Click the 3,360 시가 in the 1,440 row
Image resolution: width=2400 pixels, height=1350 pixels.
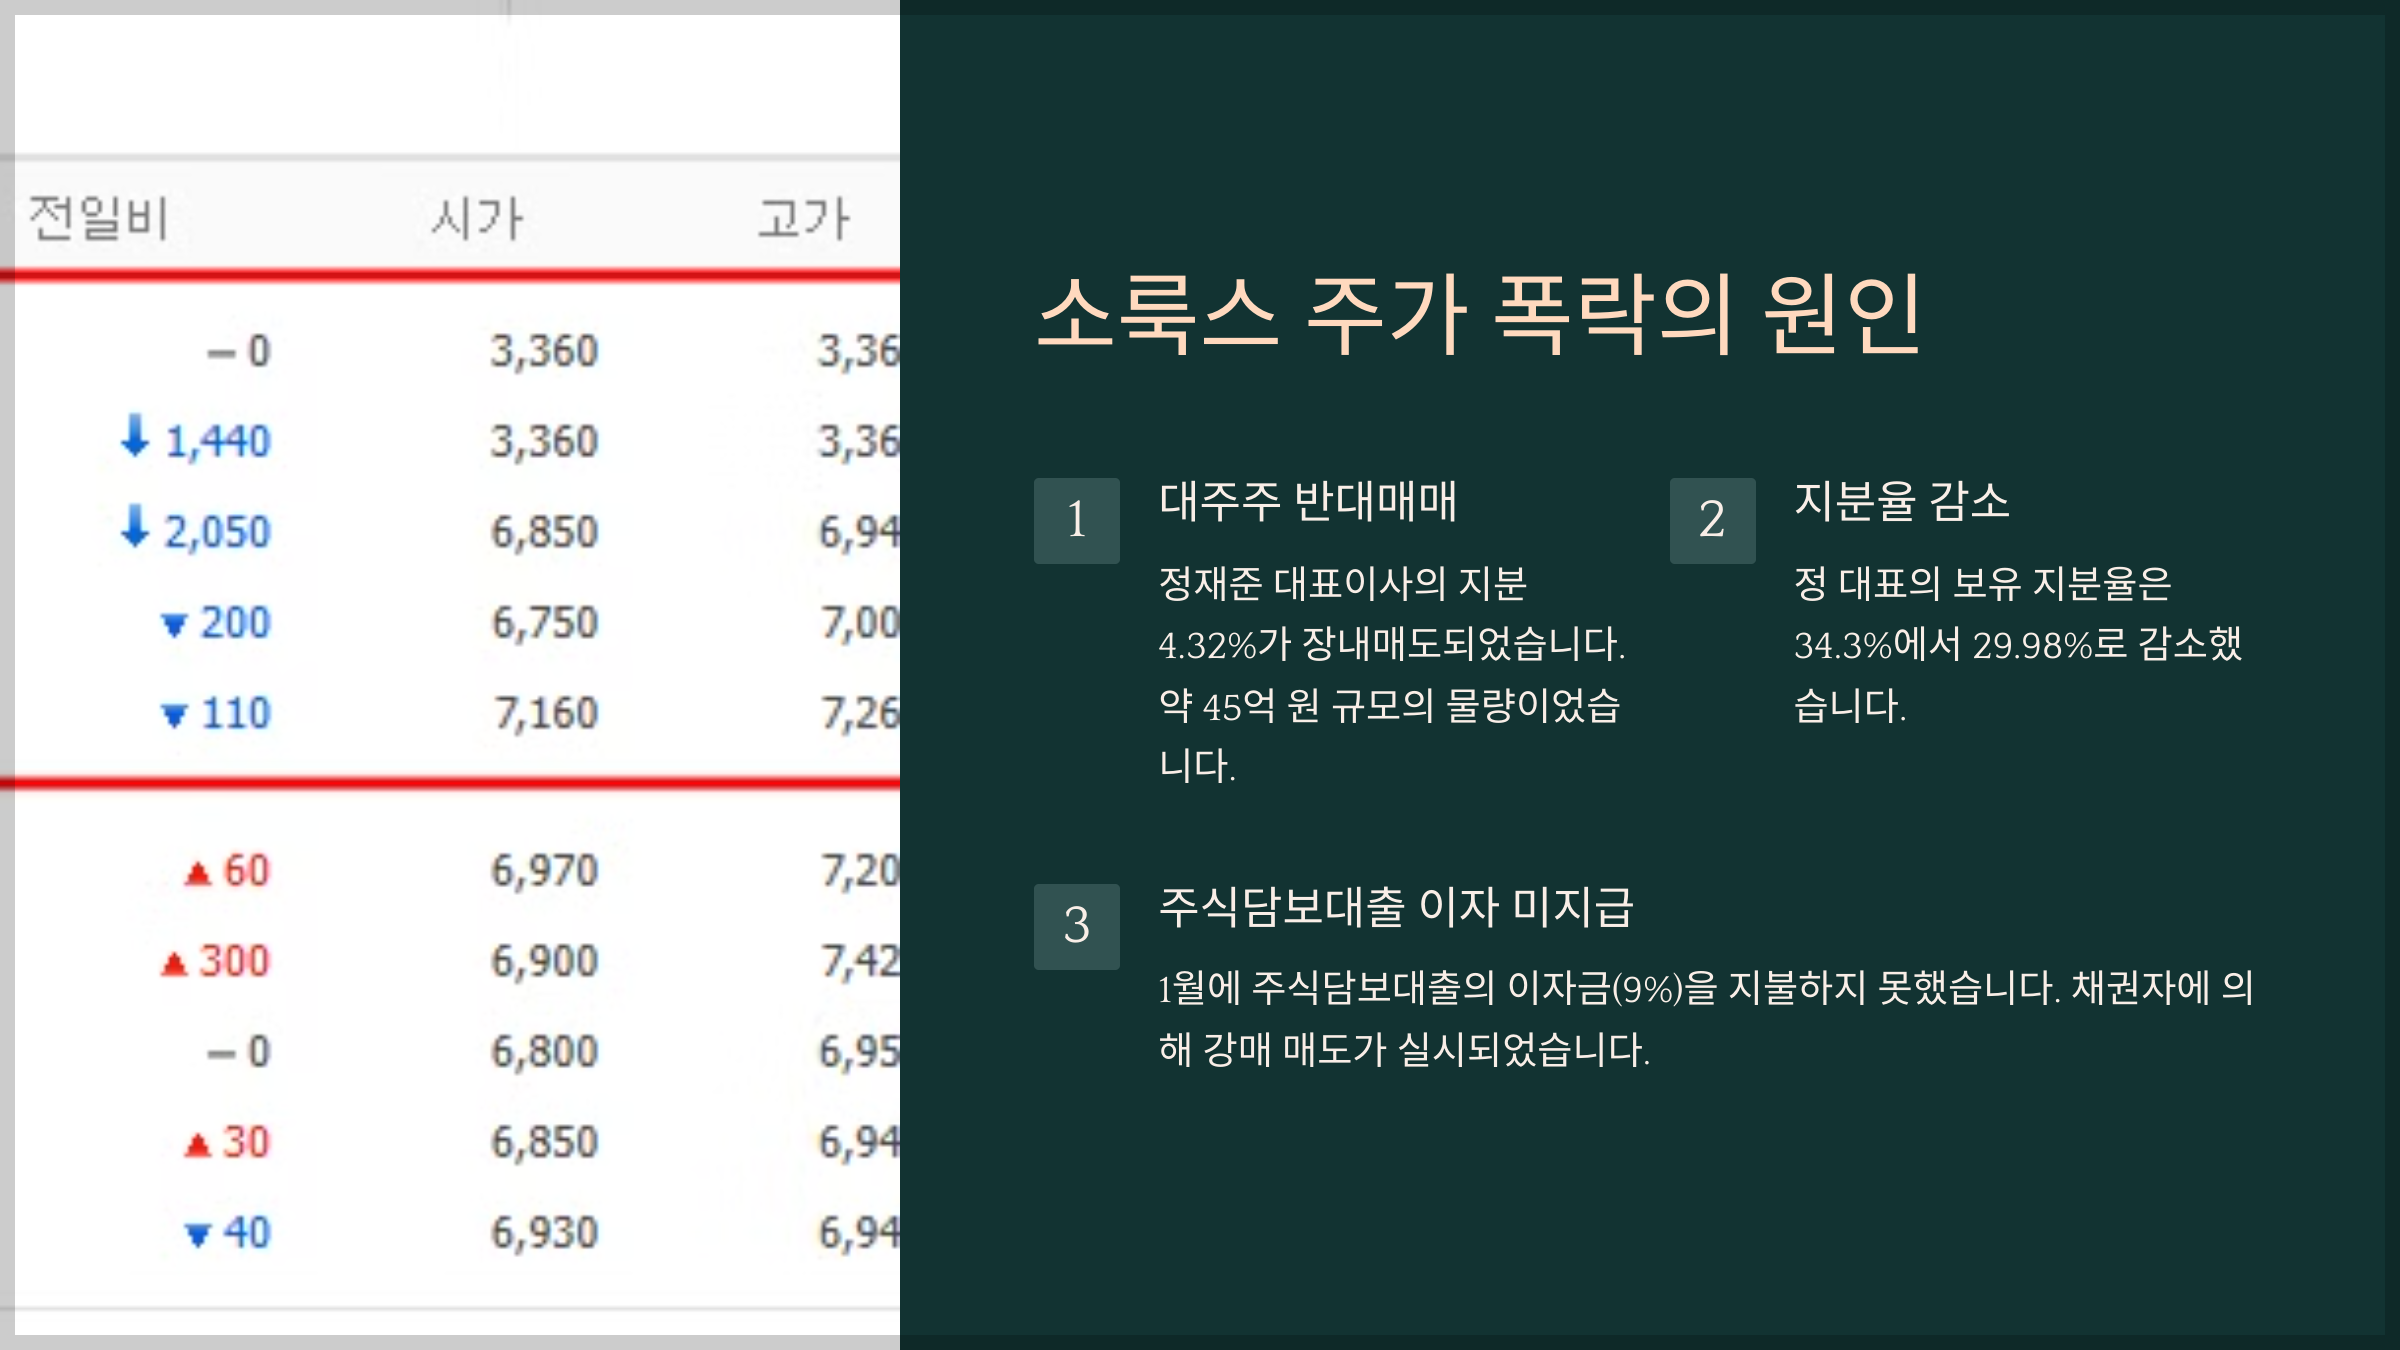click(x=545, y=442)
